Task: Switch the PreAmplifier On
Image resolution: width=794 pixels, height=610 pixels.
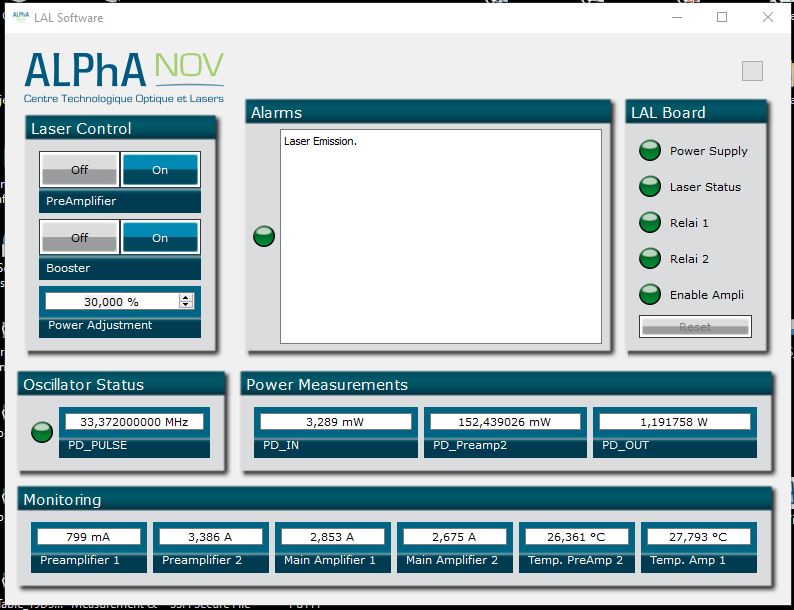Action: pos(160,170)
